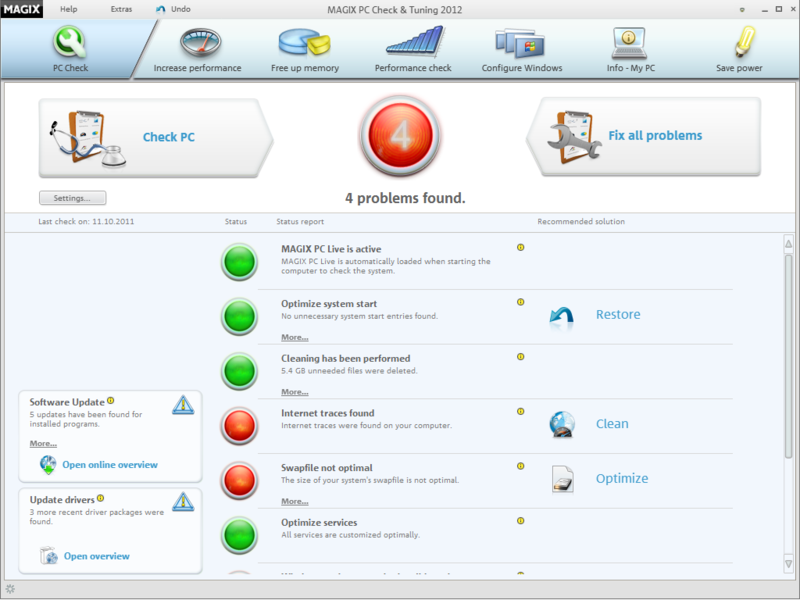The height and width of the screenshot is (600, 800).
Task: Click red status light for Internet traces found
Action: (x=239, y=426)
